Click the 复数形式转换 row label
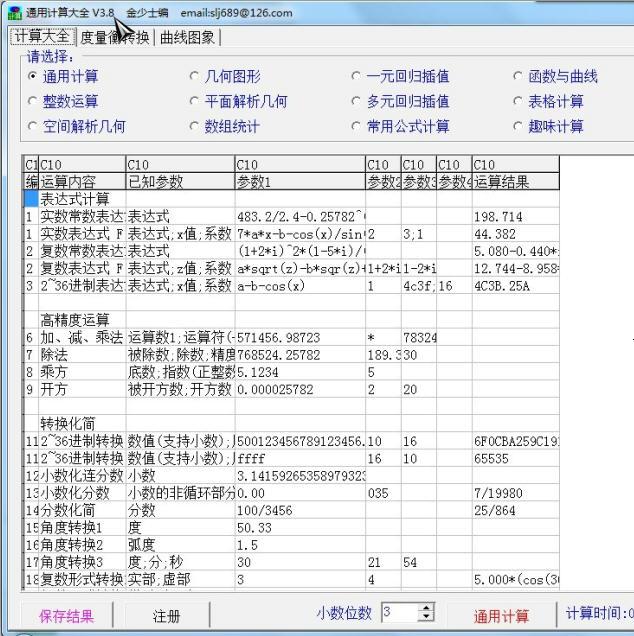 (82, 579)
